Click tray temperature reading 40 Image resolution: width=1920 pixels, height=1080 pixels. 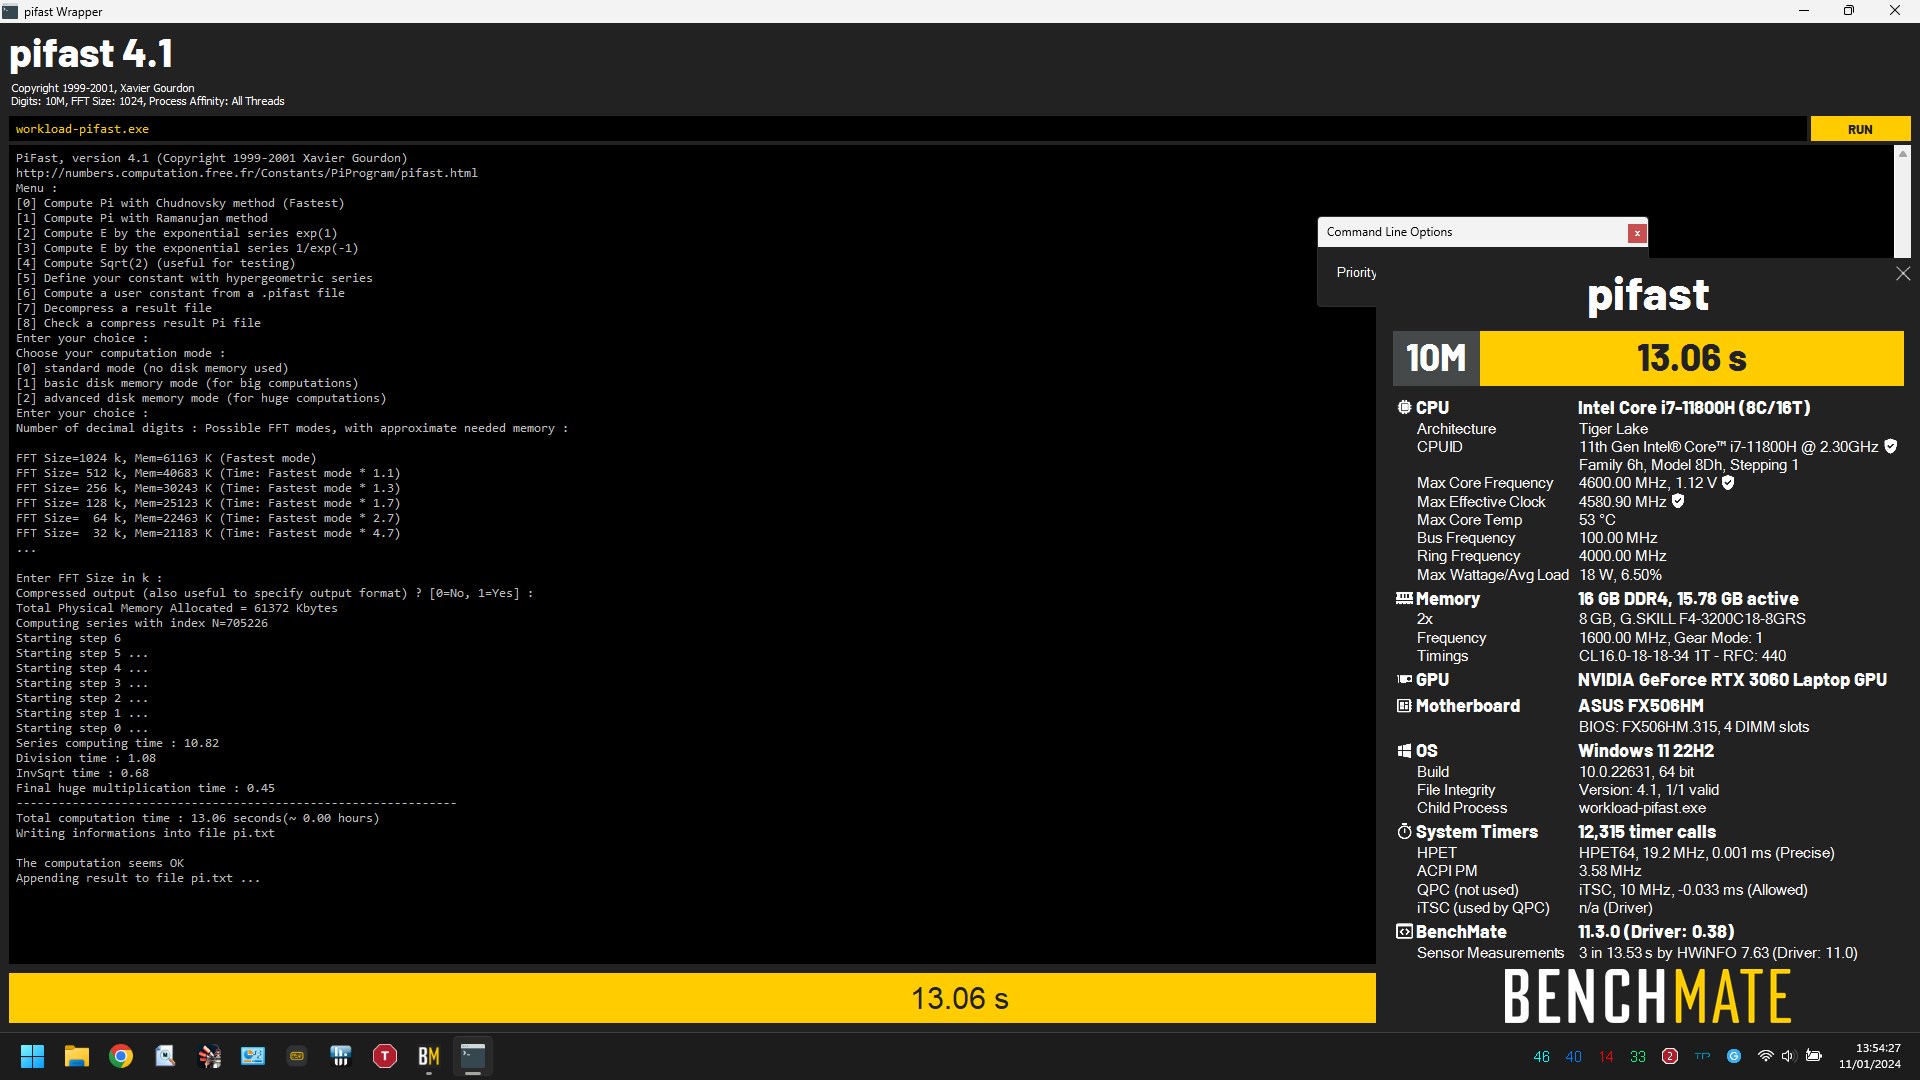(1573, 1057)
